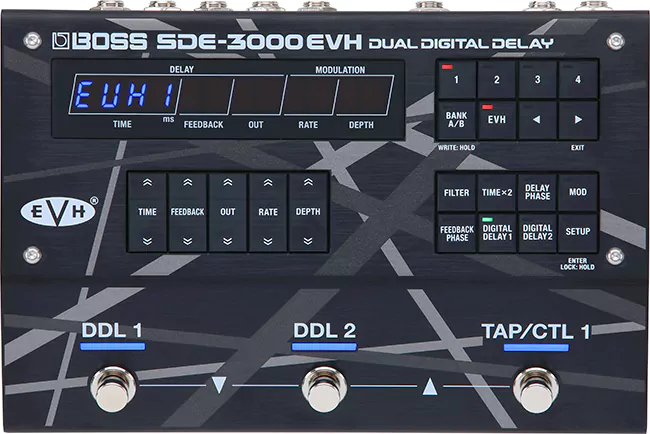Increase RATE with the up chevron
650x434 pixels.
click(268, 183)
